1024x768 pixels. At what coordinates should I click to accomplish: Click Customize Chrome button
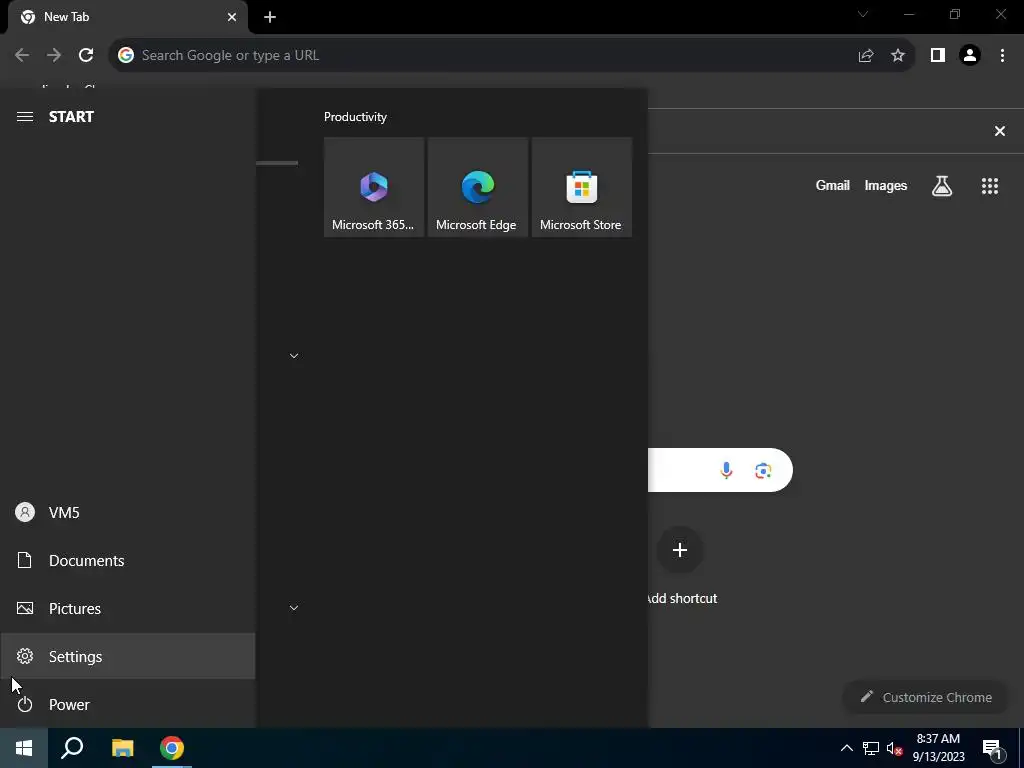tap(927, 697)
